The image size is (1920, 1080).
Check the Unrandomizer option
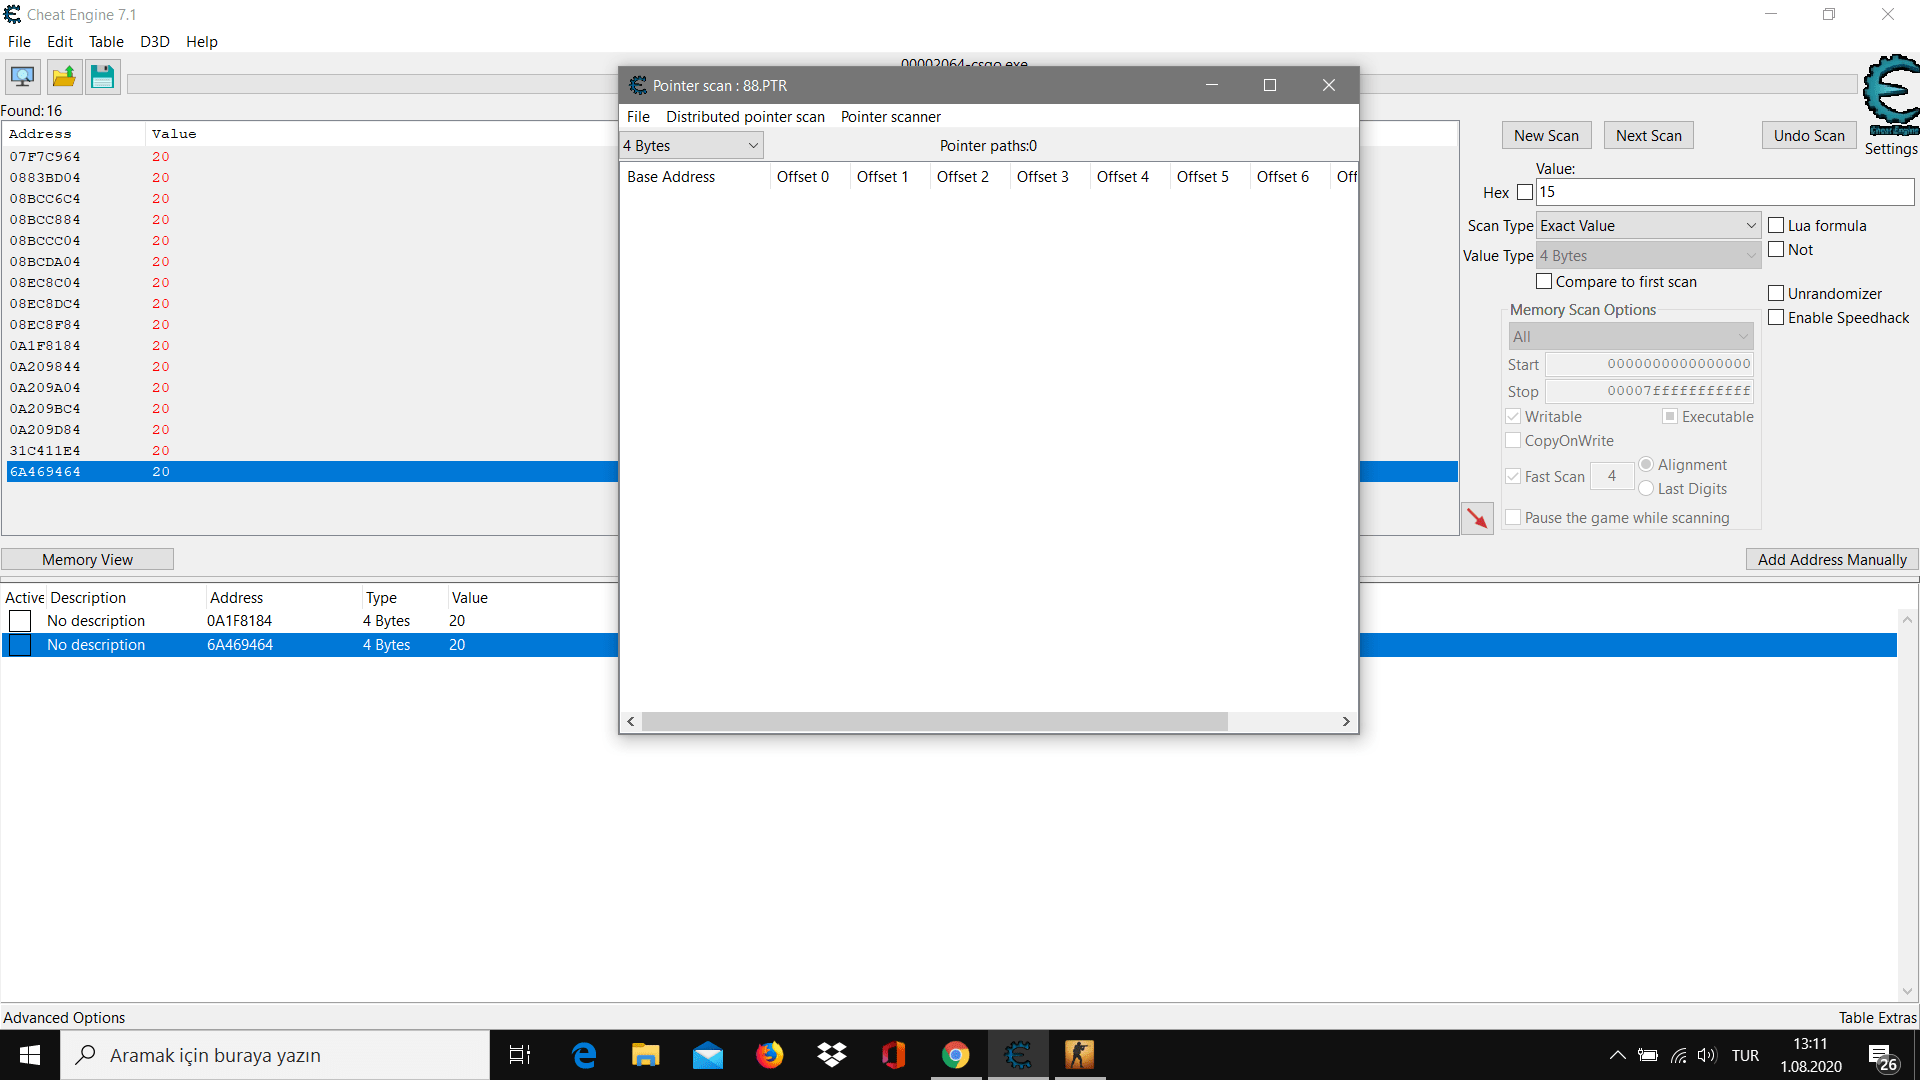click(x=1776, y=294)
